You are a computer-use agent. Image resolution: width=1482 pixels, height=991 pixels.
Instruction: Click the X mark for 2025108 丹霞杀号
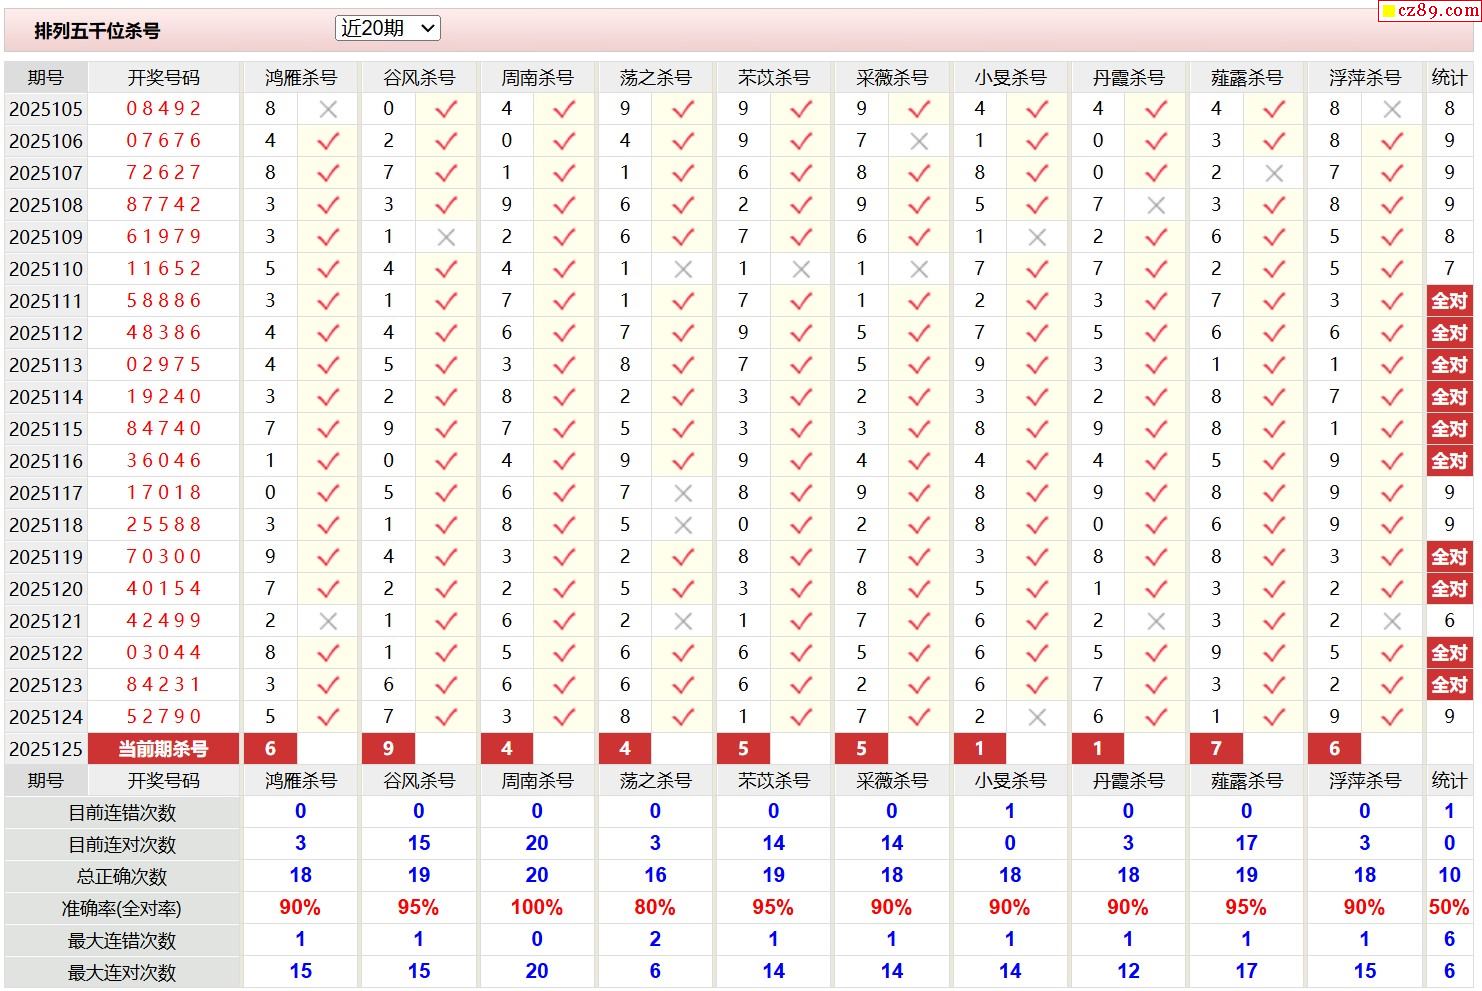pos(1156,205)
